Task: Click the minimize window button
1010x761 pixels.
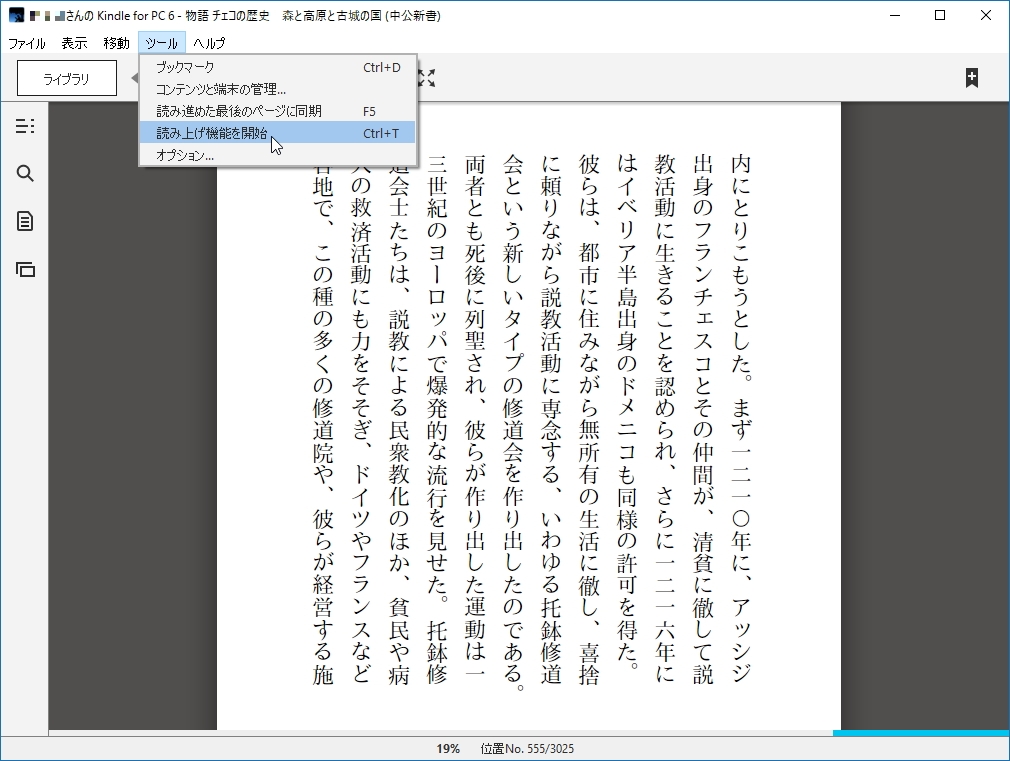Action: [x=894, y=15]
